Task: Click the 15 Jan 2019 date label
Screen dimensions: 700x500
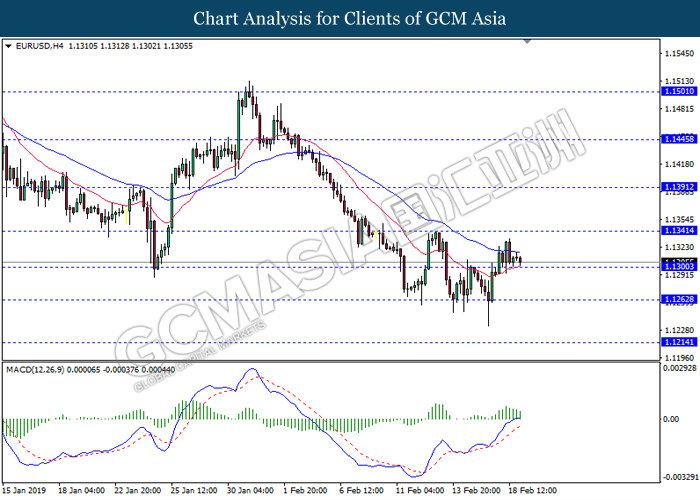Action: point(24,490)
